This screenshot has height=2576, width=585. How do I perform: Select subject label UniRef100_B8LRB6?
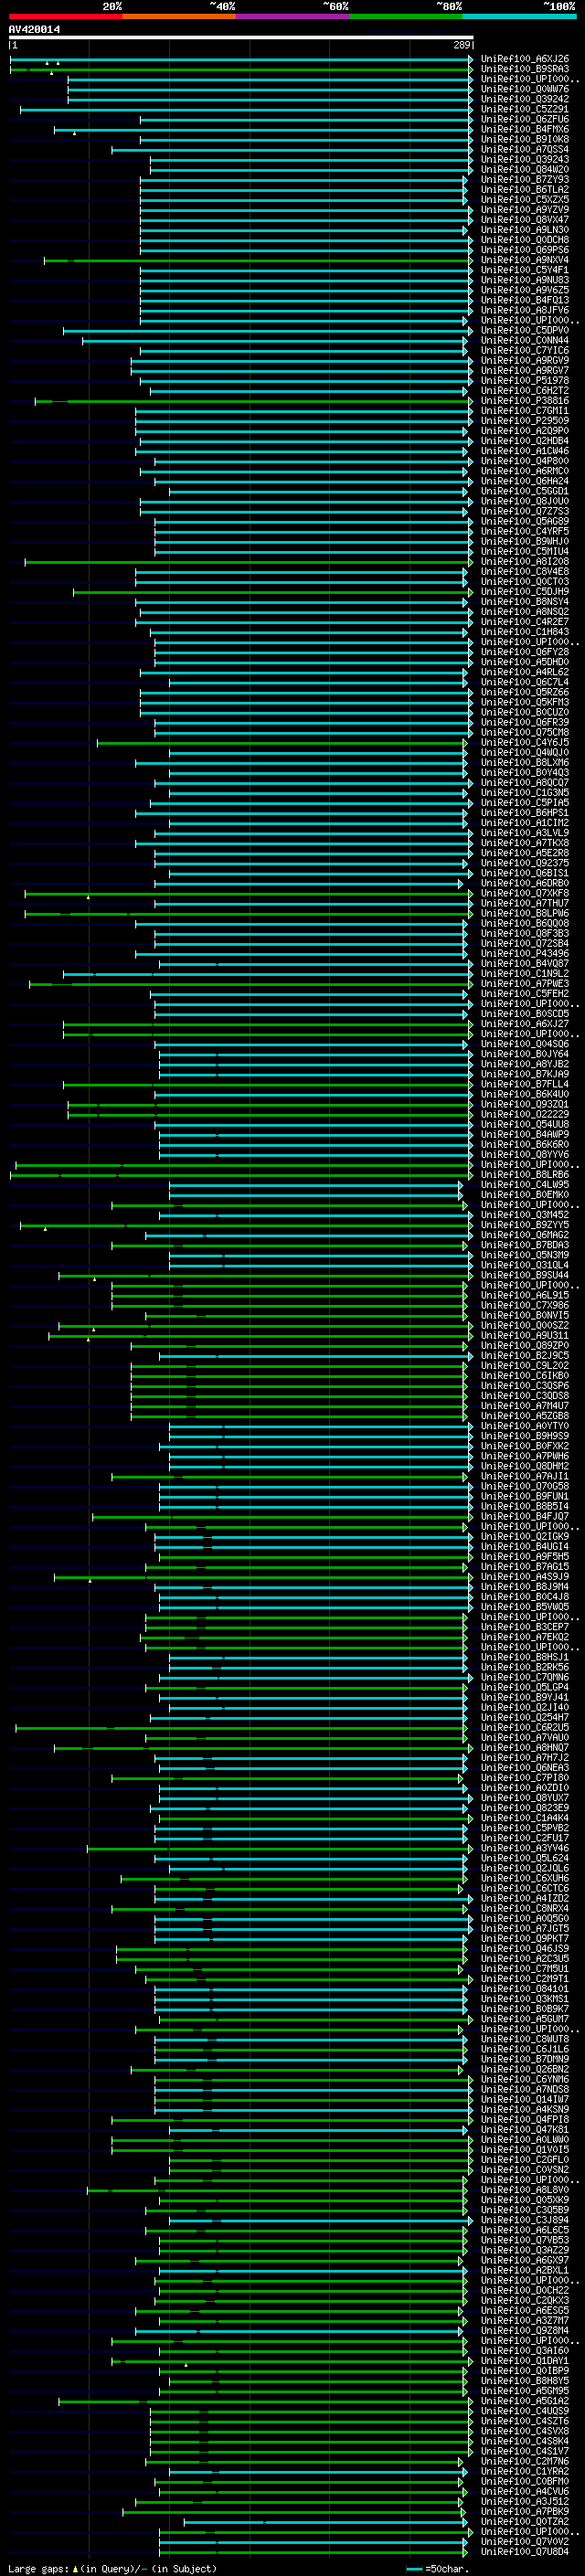[525, 1175]
